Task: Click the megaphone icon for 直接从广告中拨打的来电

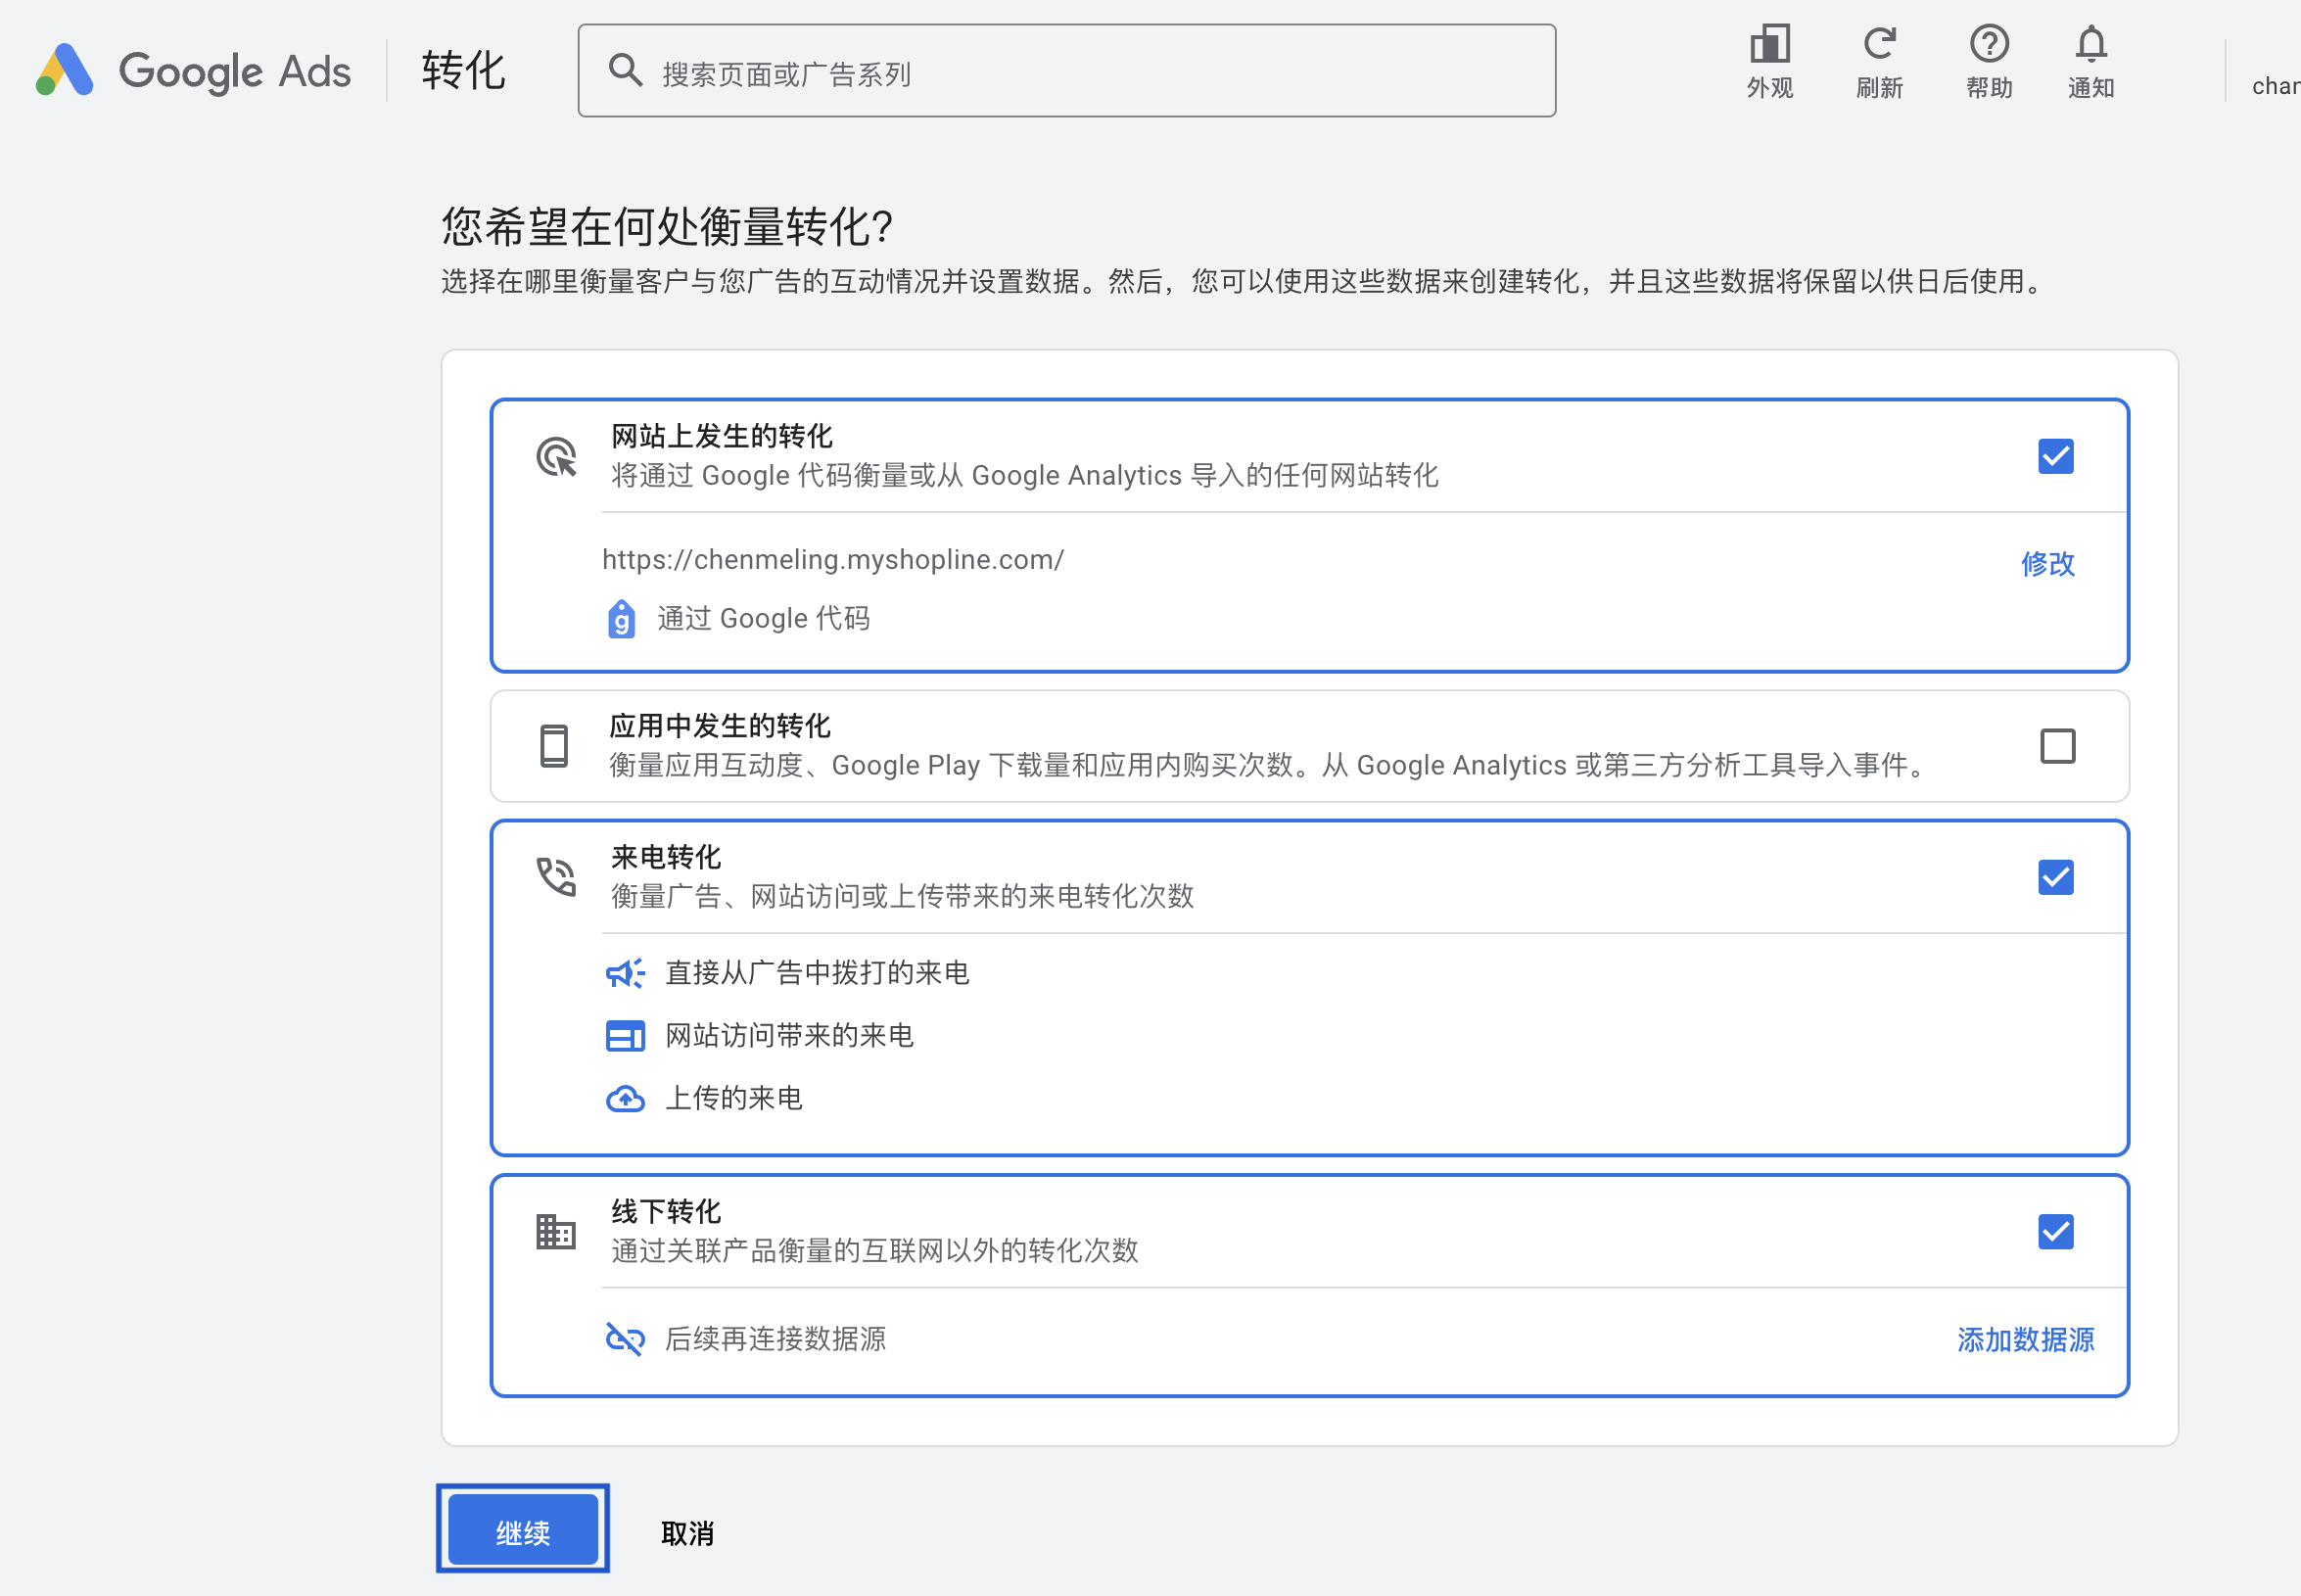Action: (625, 973)
